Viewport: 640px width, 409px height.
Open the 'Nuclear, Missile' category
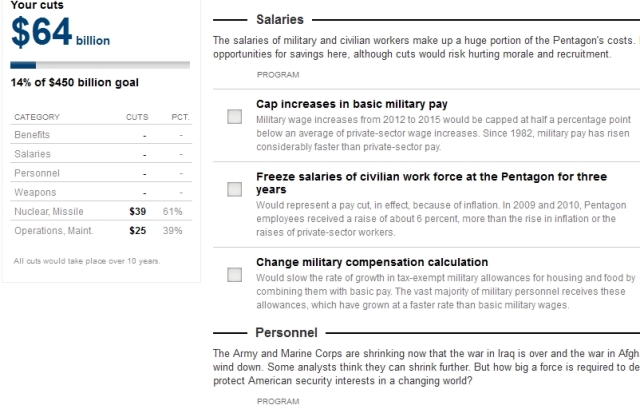pos(49,211)
